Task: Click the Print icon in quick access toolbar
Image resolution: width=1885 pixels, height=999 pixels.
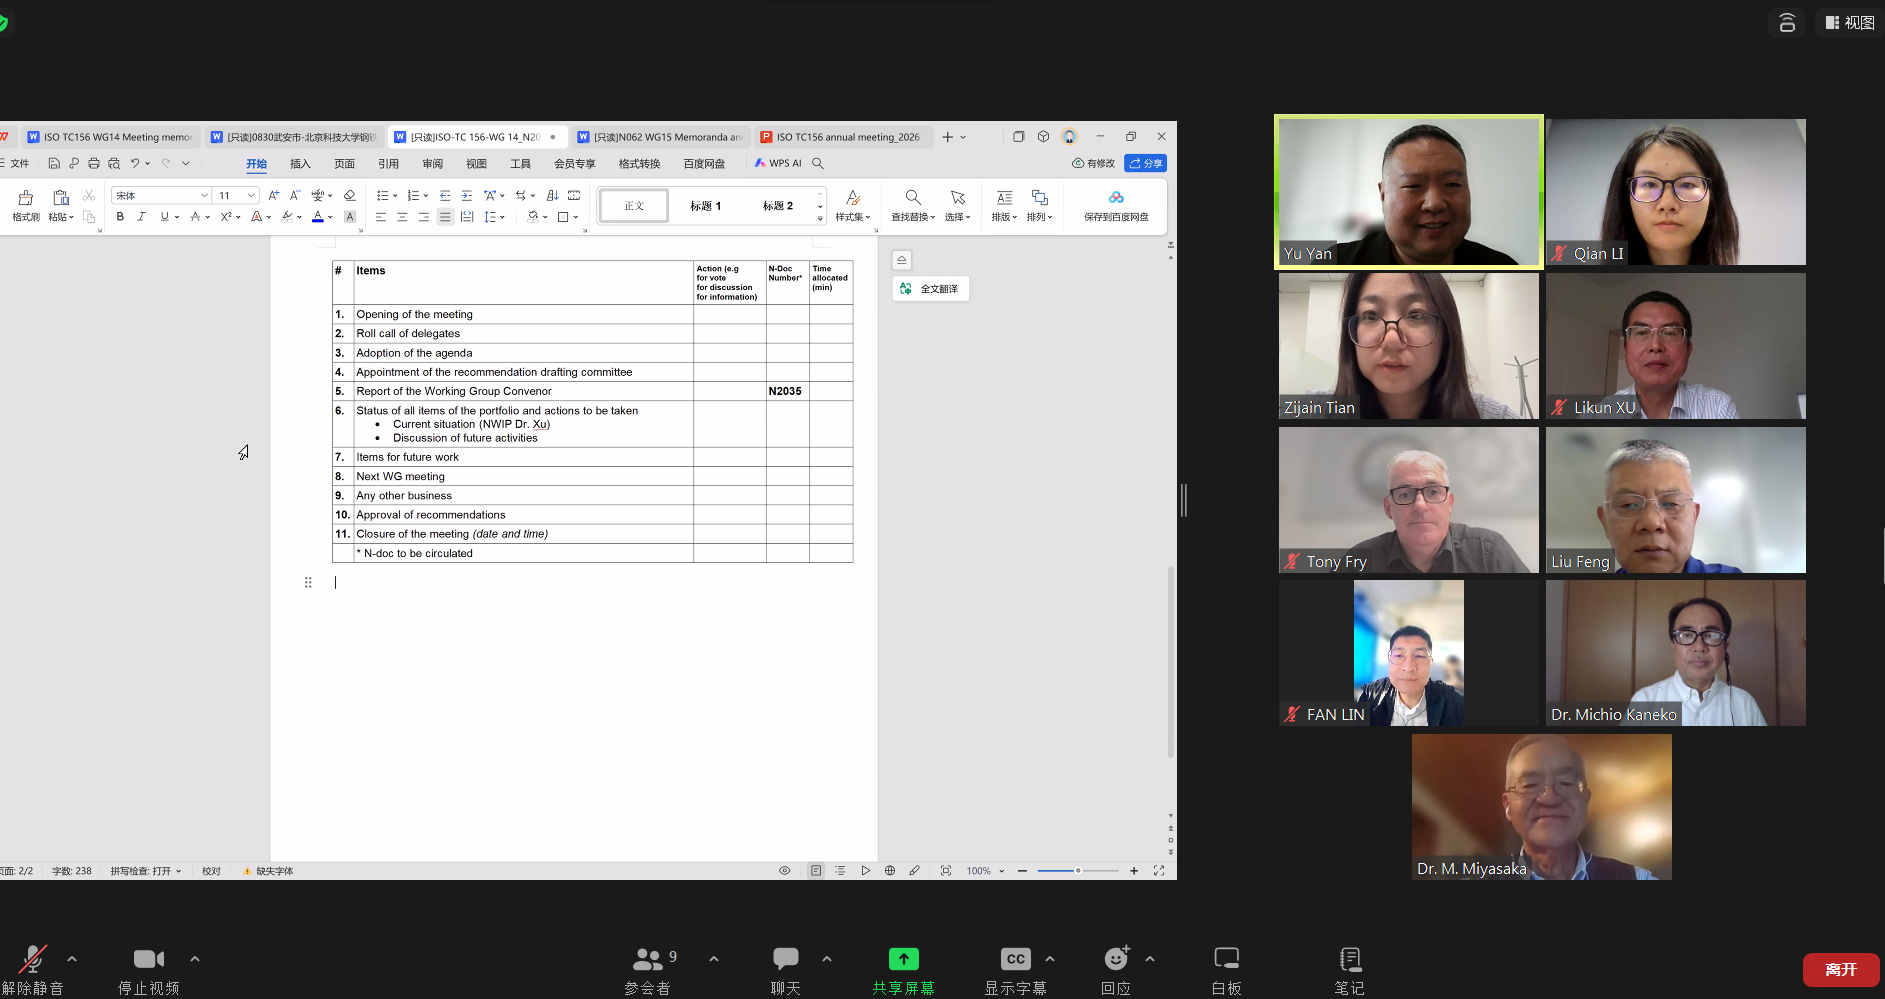Action: [x=94, y=163]
